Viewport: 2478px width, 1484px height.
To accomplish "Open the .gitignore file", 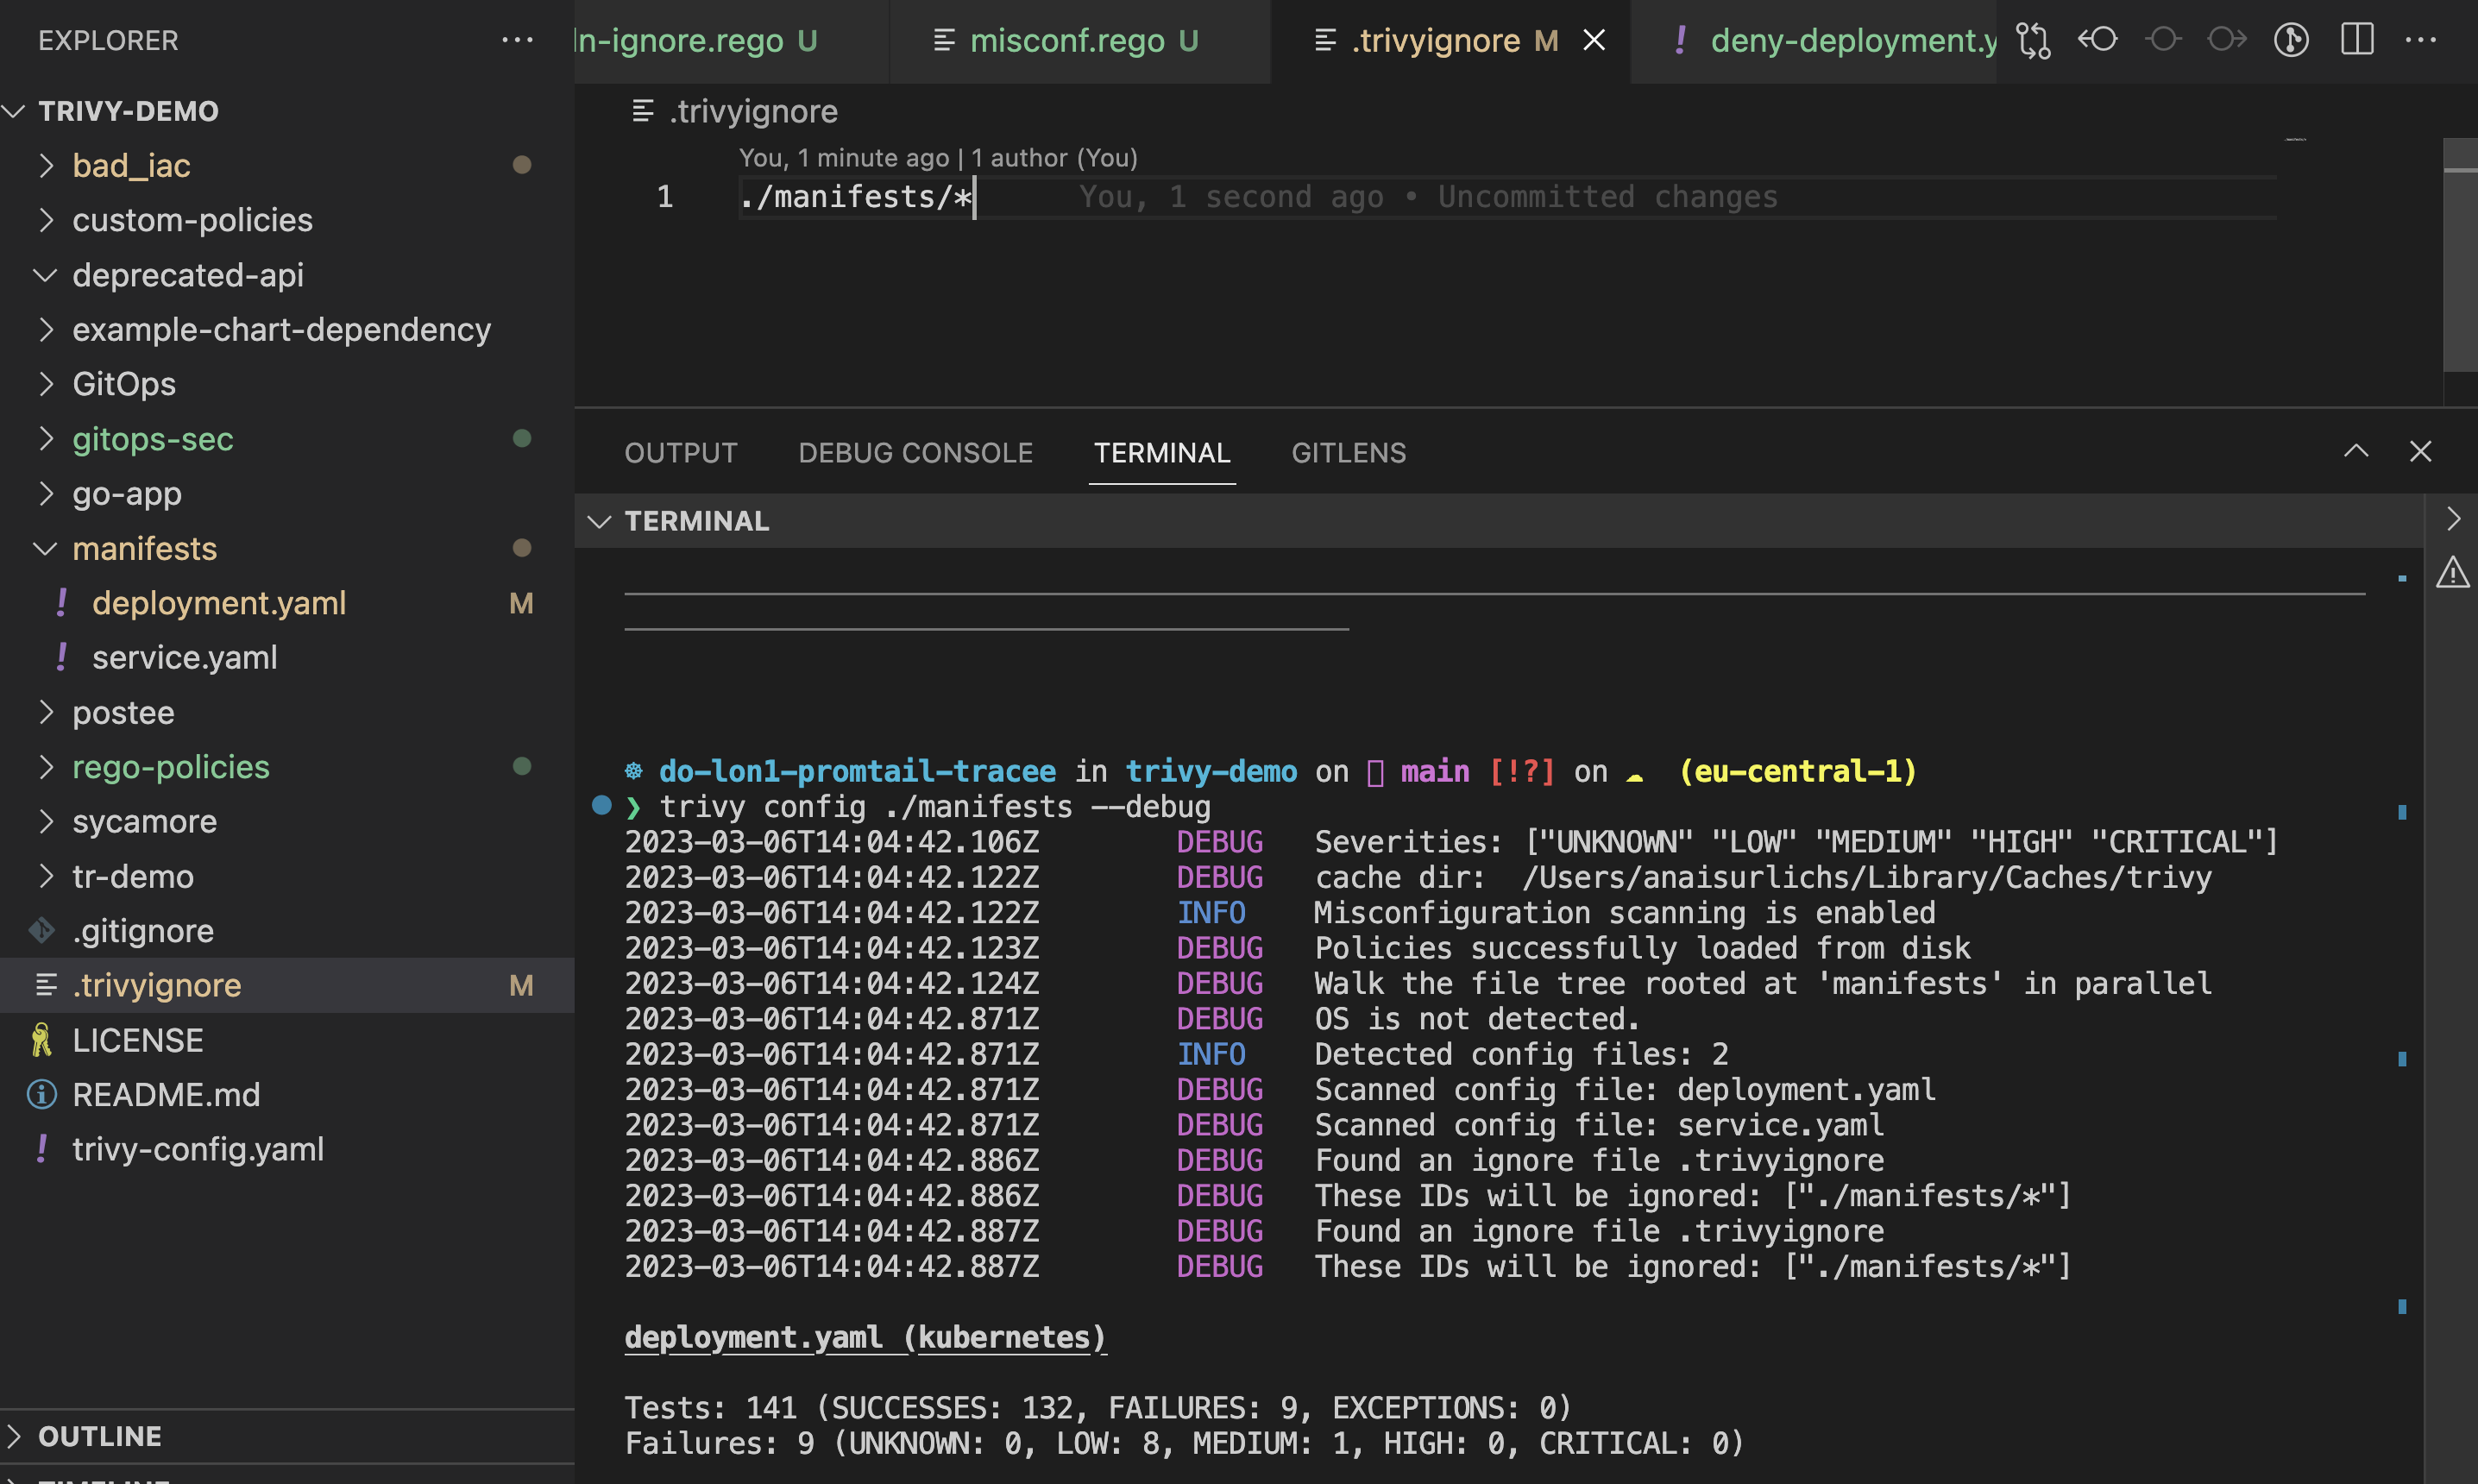I will point(286,931).
